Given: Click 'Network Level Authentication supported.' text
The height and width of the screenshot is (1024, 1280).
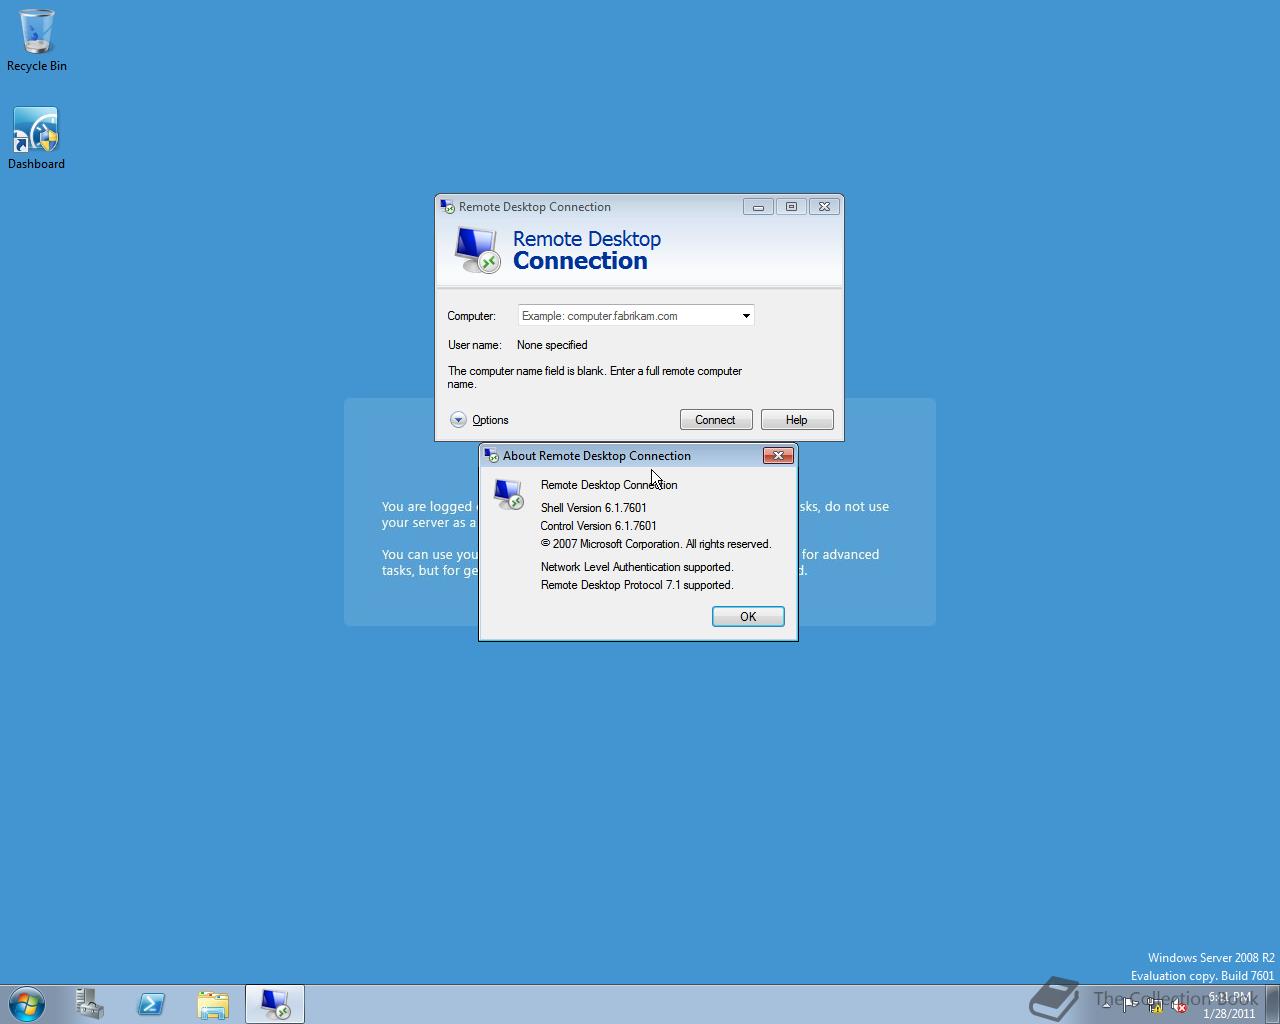Looking at the screenshot, I should (637, 567).
